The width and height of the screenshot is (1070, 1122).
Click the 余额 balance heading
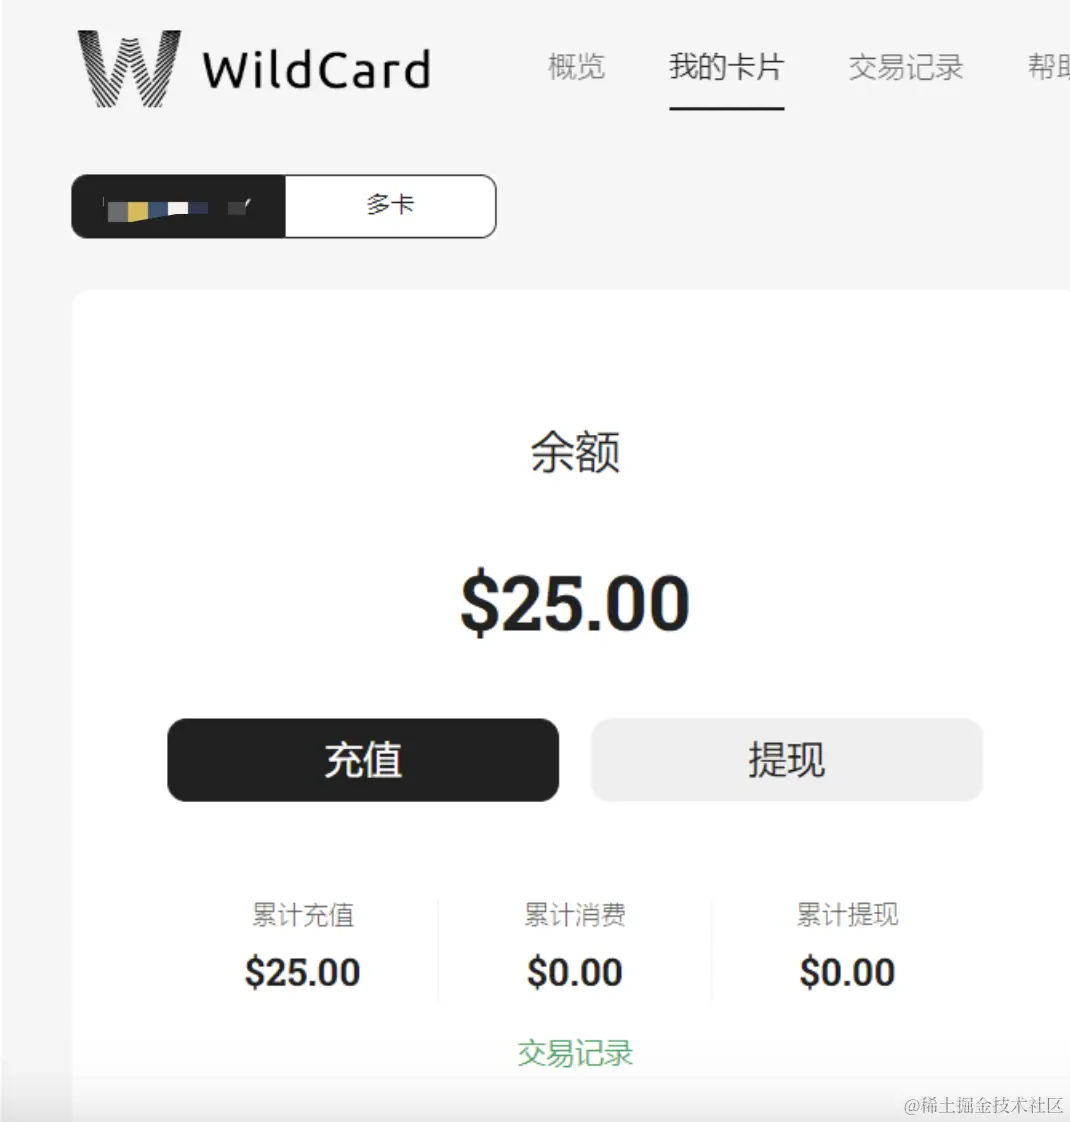tap(575, 452)
